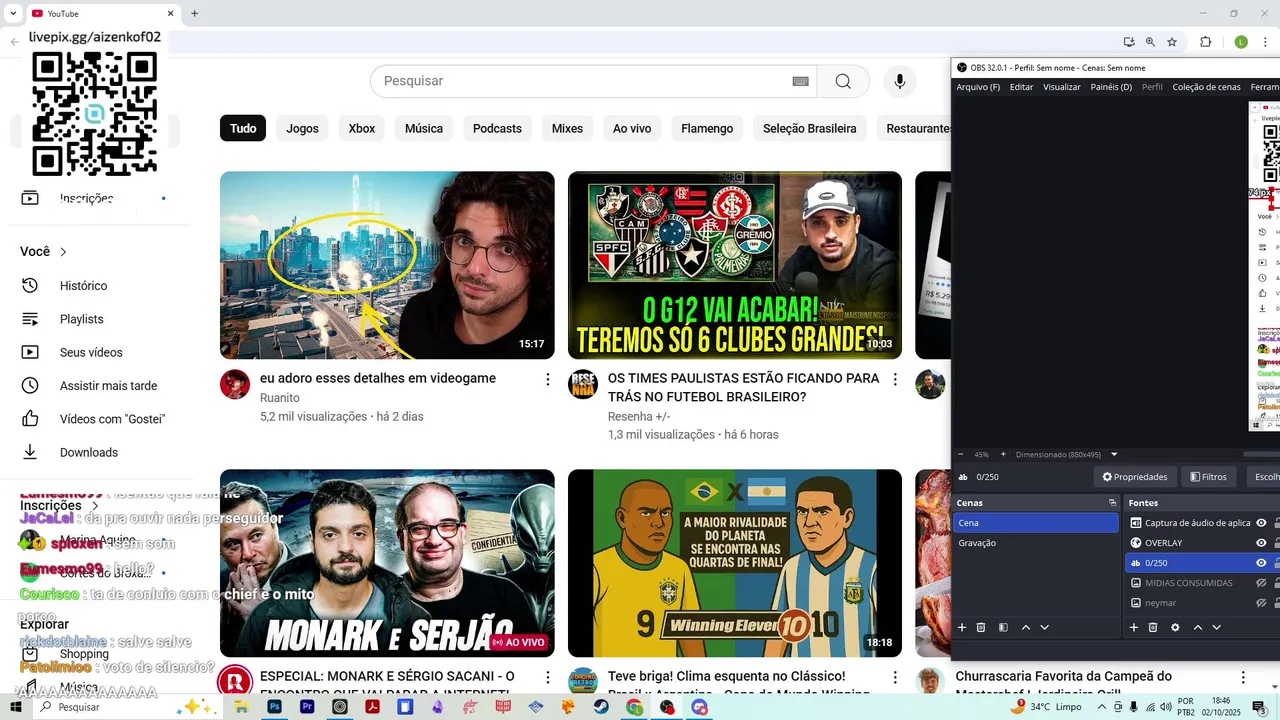
Task: Click the magnifier search button on YouTube
Action: point(843,81)
